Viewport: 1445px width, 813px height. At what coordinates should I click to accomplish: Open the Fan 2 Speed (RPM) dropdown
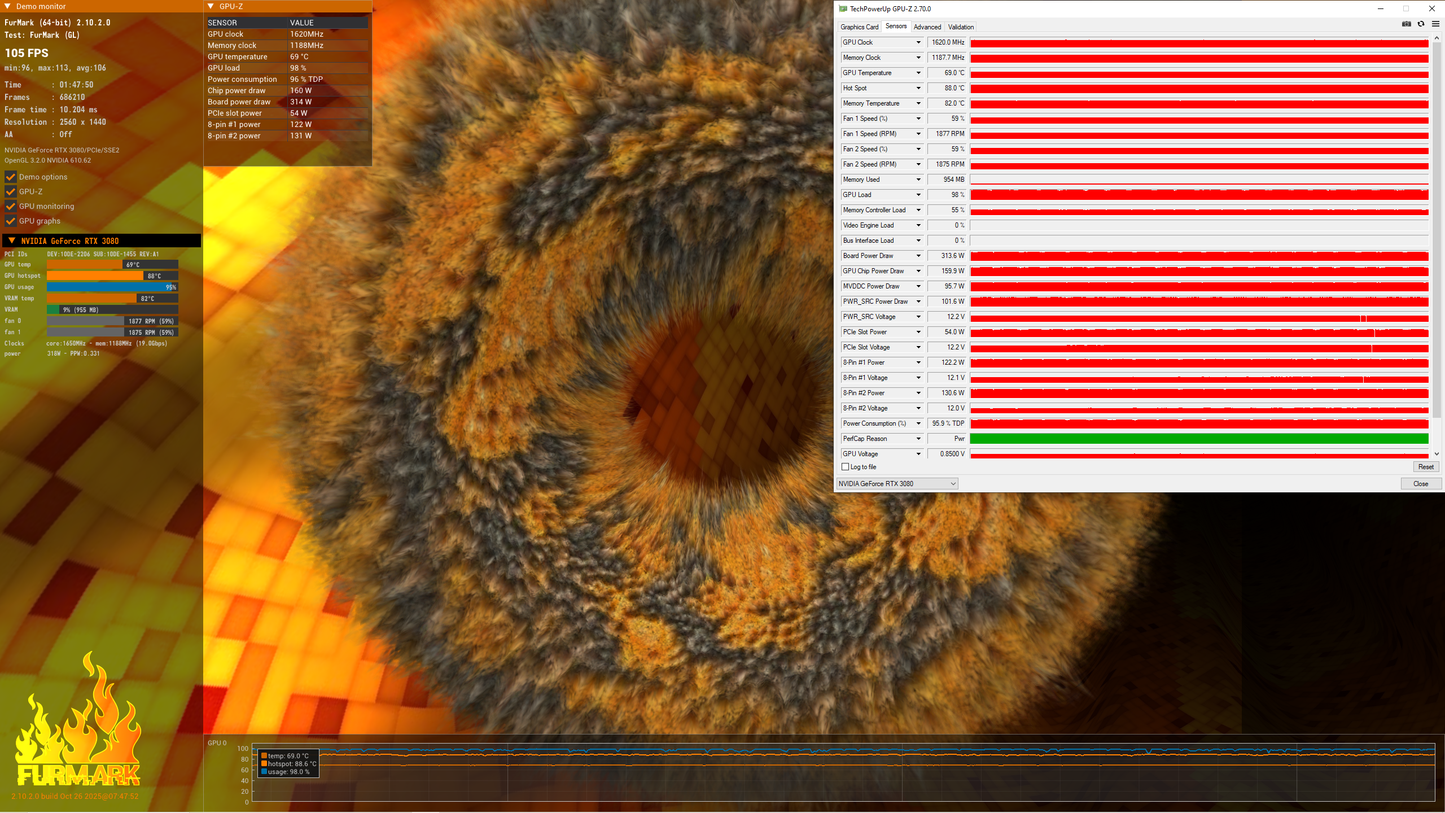pos(918,165)
